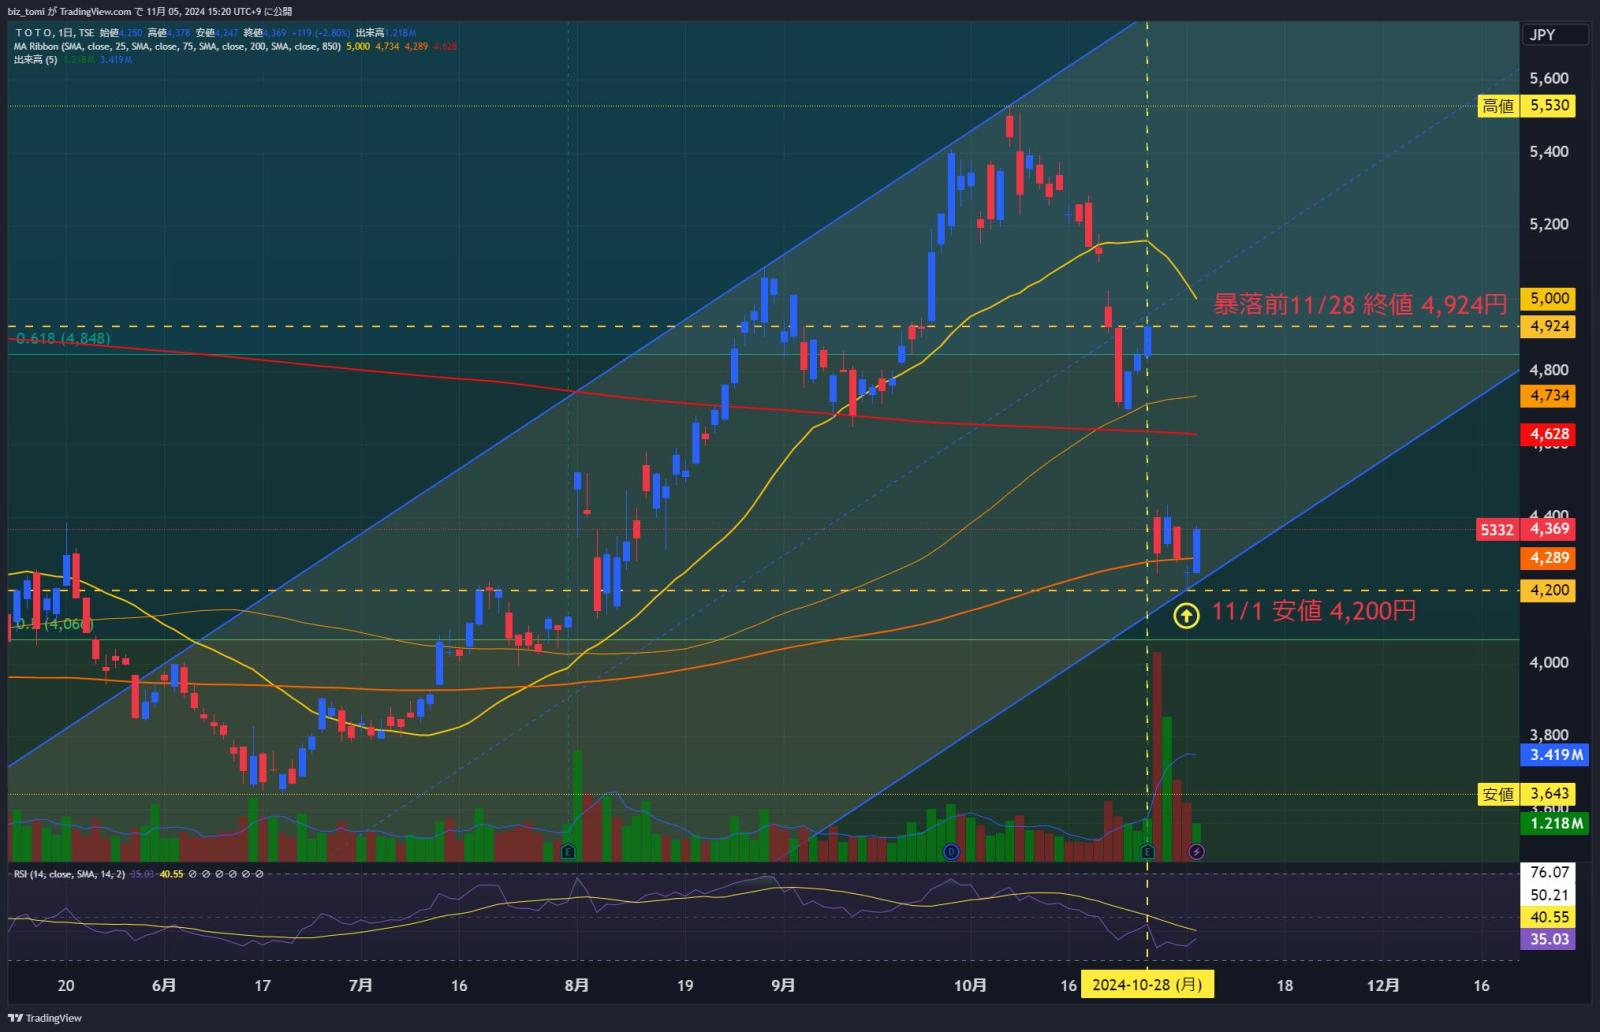This screenshot has height=1032, width=1600.
Task: Click the 6月 time axis label
Action: (x=164, y=986)
